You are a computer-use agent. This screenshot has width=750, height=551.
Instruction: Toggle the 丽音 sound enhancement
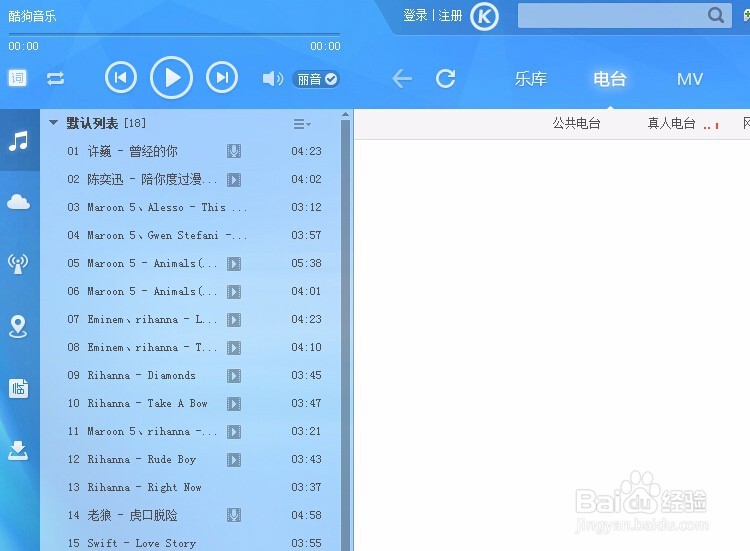(316, 79)
